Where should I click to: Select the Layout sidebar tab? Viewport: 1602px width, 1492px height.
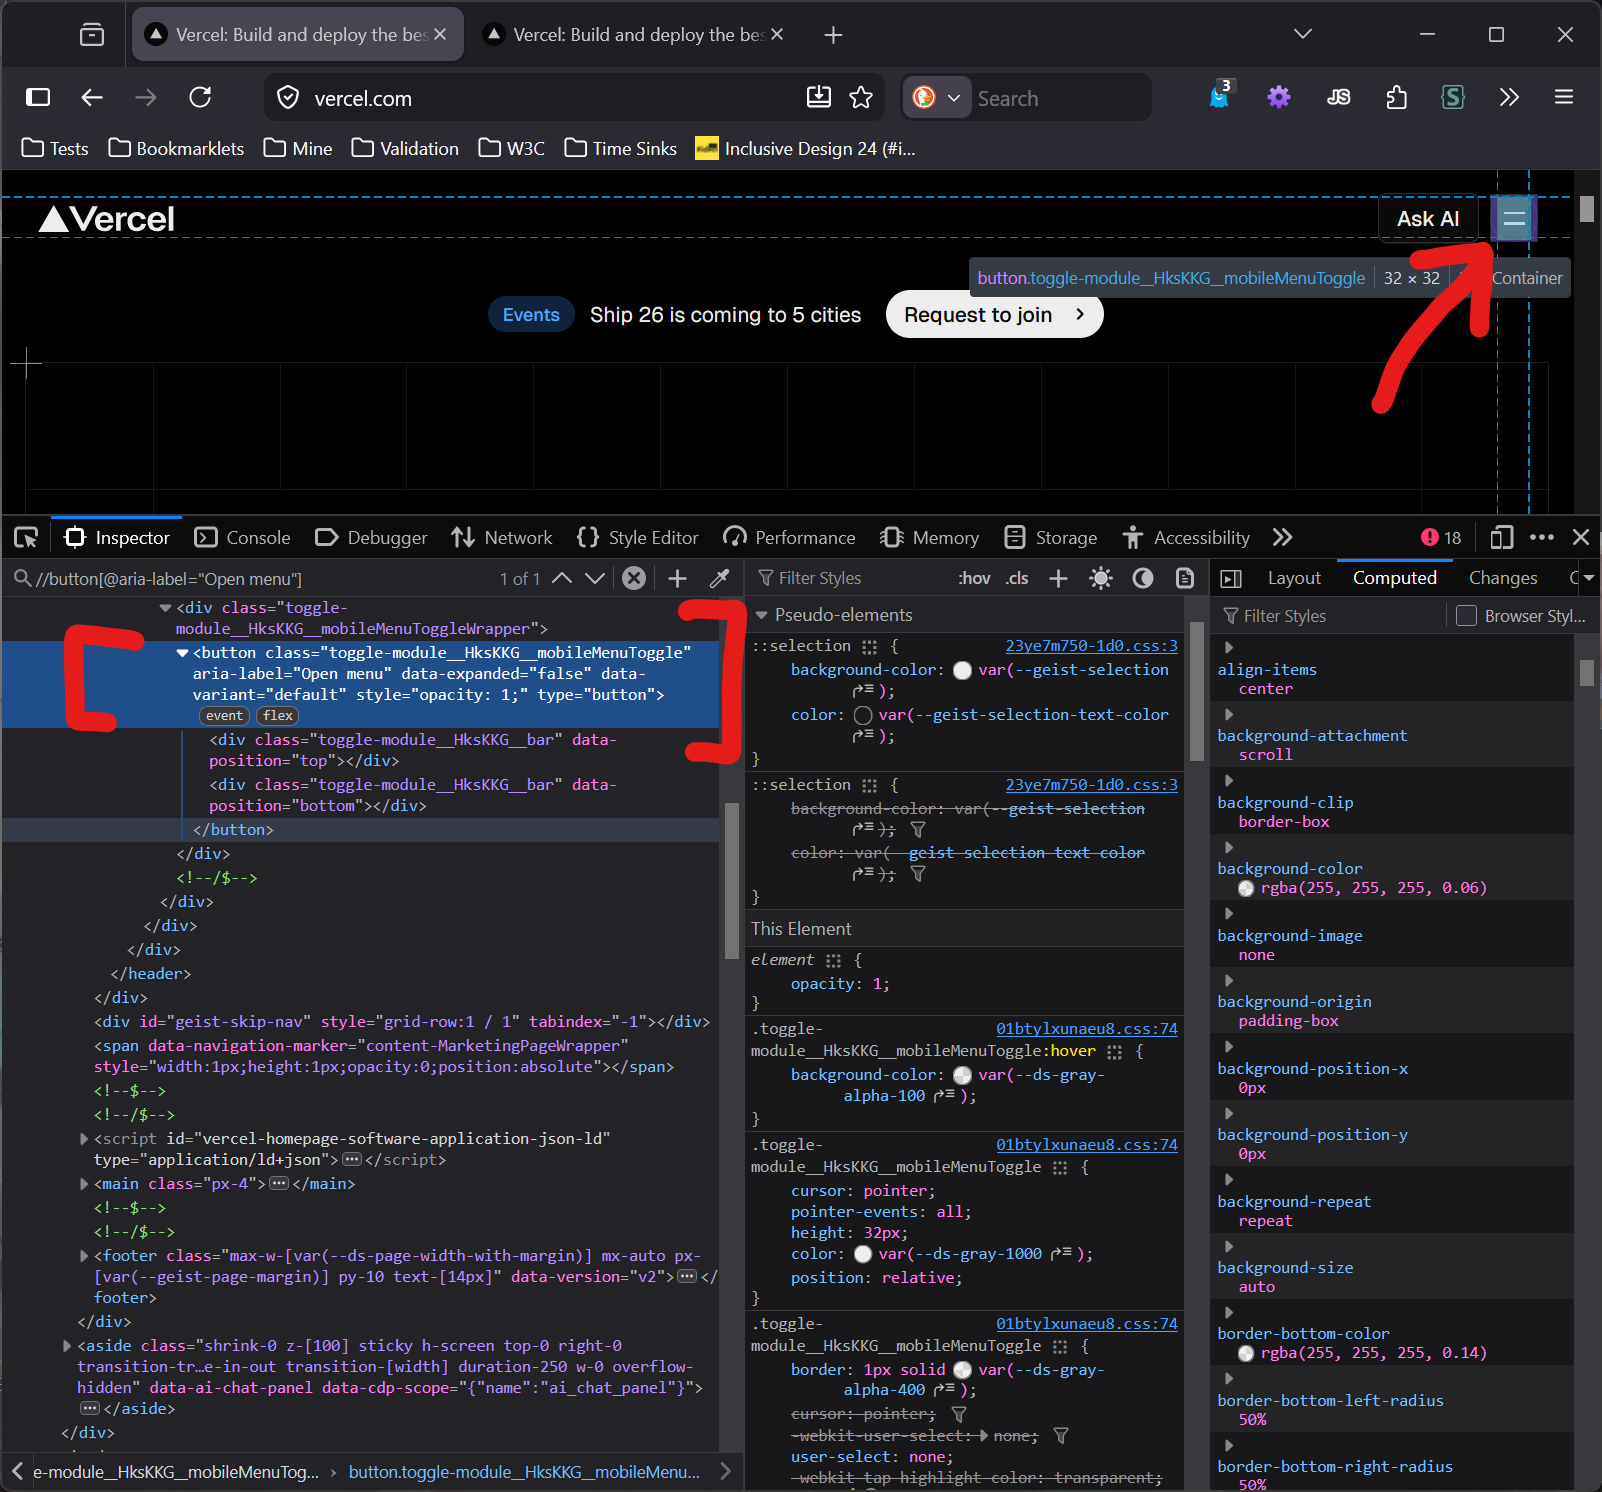click(x=1294, y=578)
